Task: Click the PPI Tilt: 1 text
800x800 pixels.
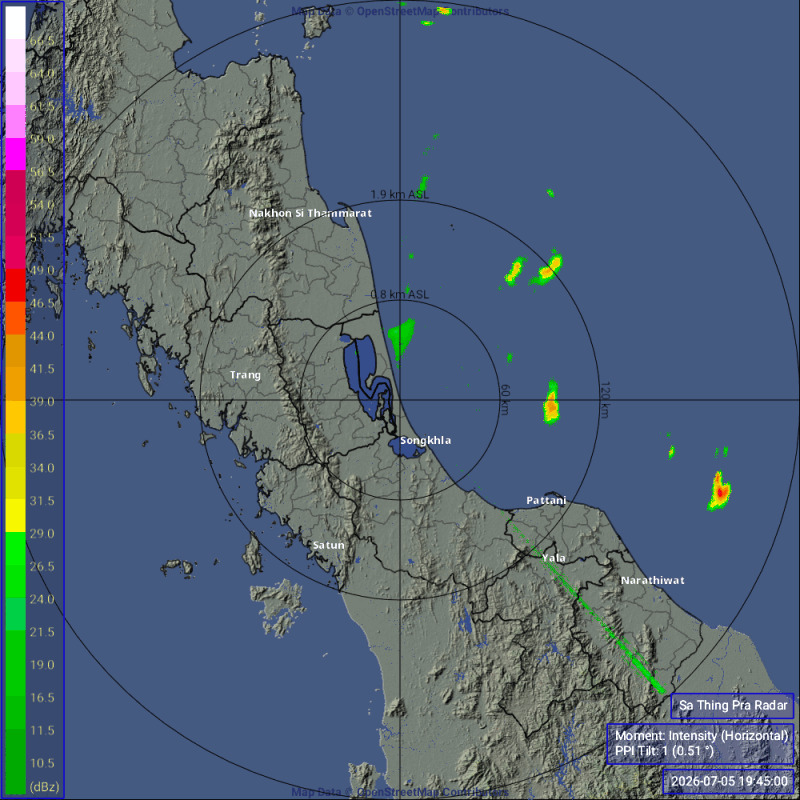Action: (664, 751)
